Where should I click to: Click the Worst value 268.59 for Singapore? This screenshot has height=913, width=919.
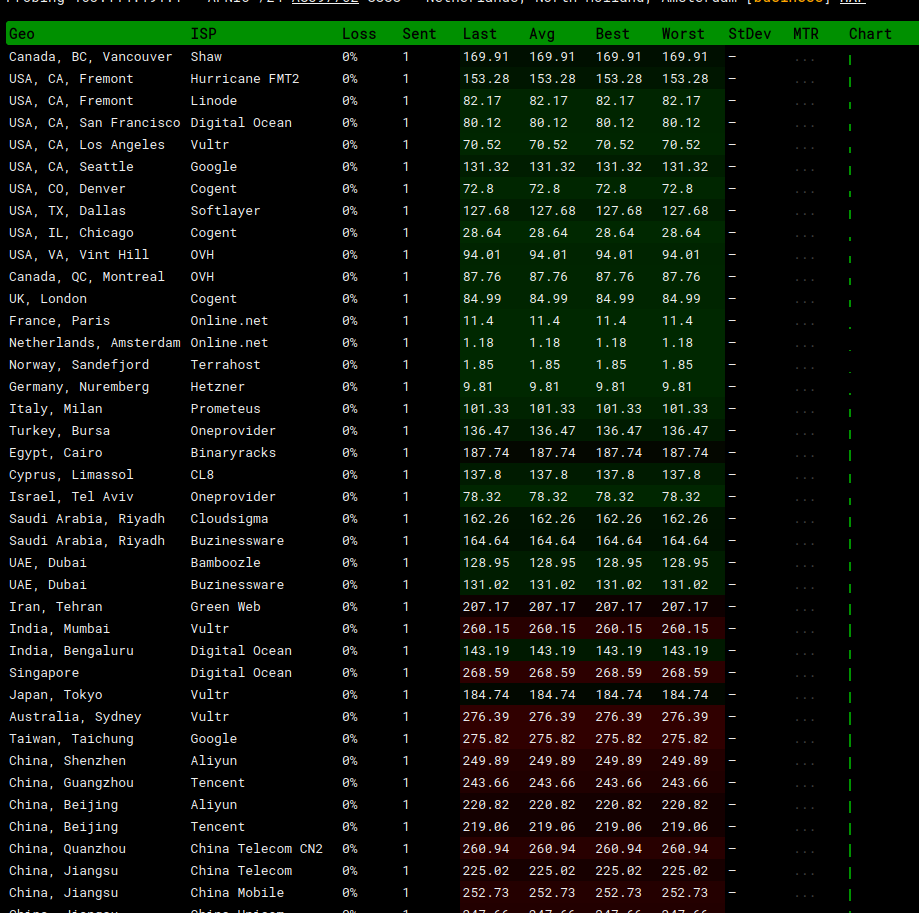(685, 673)
